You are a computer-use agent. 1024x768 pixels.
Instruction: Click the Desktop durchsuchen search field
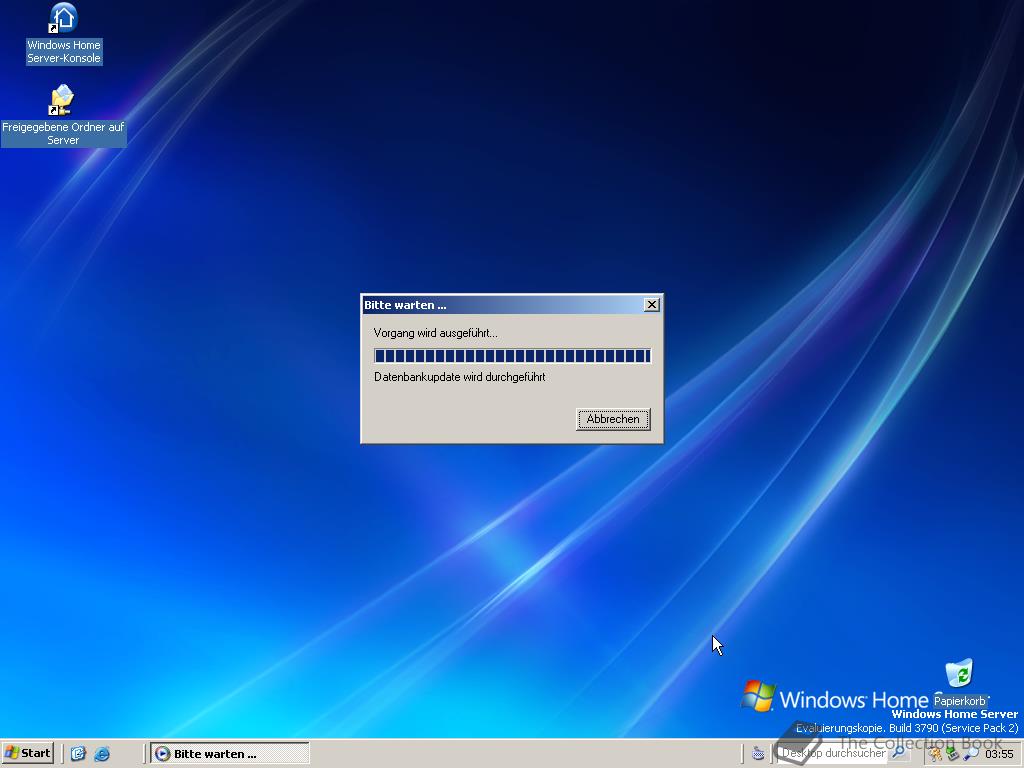pos(832,753)
